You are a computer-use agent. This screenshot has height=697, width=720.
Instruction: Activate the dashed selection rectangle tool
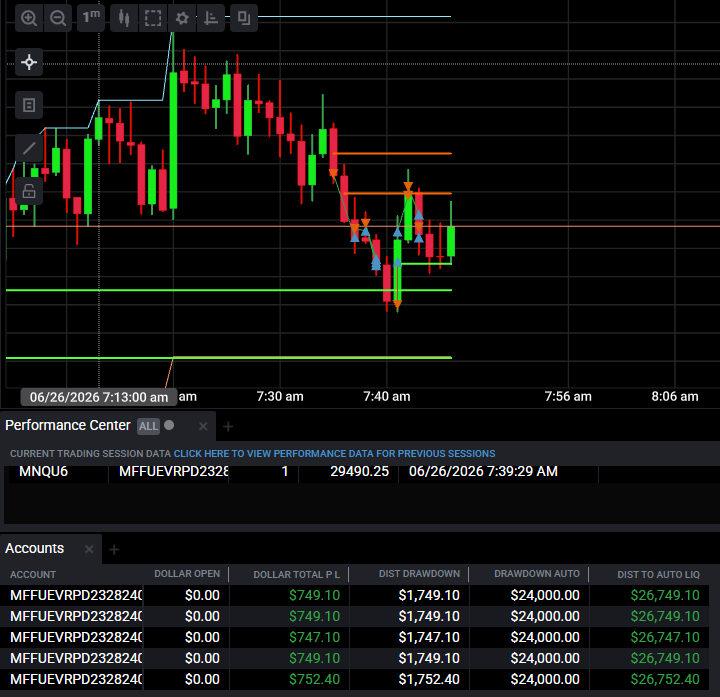pyautogui.click(x=153, y=18)
